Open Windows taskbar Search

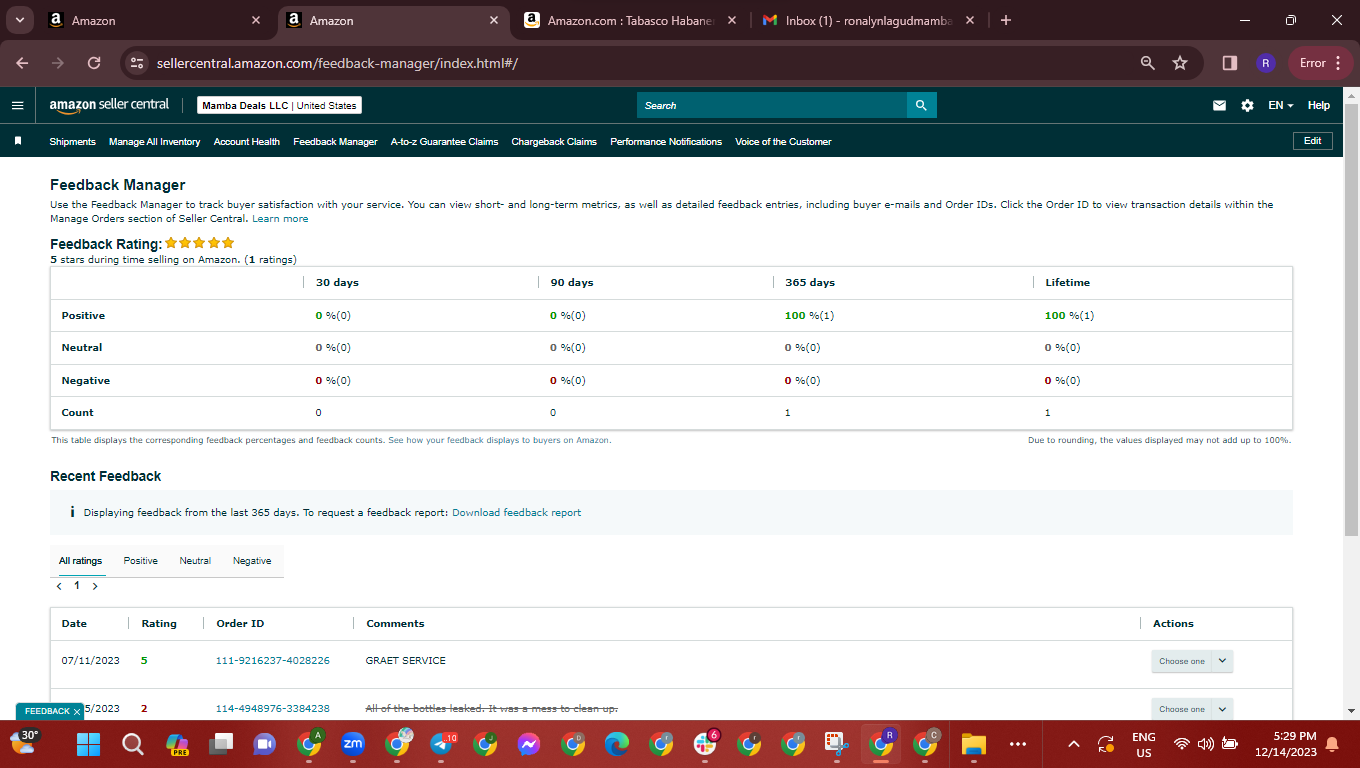[x=132, y=744]
